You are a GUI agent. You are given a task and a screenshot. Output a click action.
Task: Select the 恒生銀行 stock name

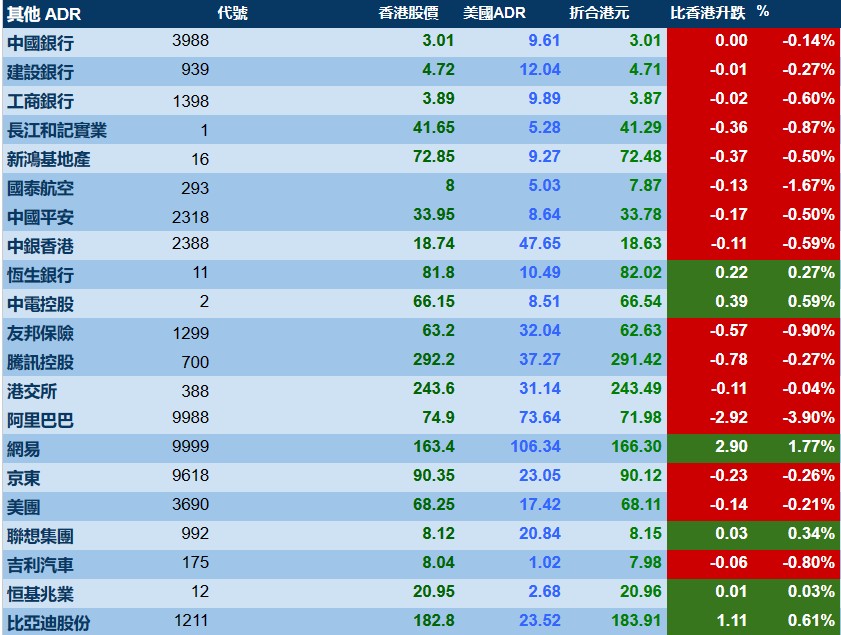pyautogui.click(x=40, y=275)
